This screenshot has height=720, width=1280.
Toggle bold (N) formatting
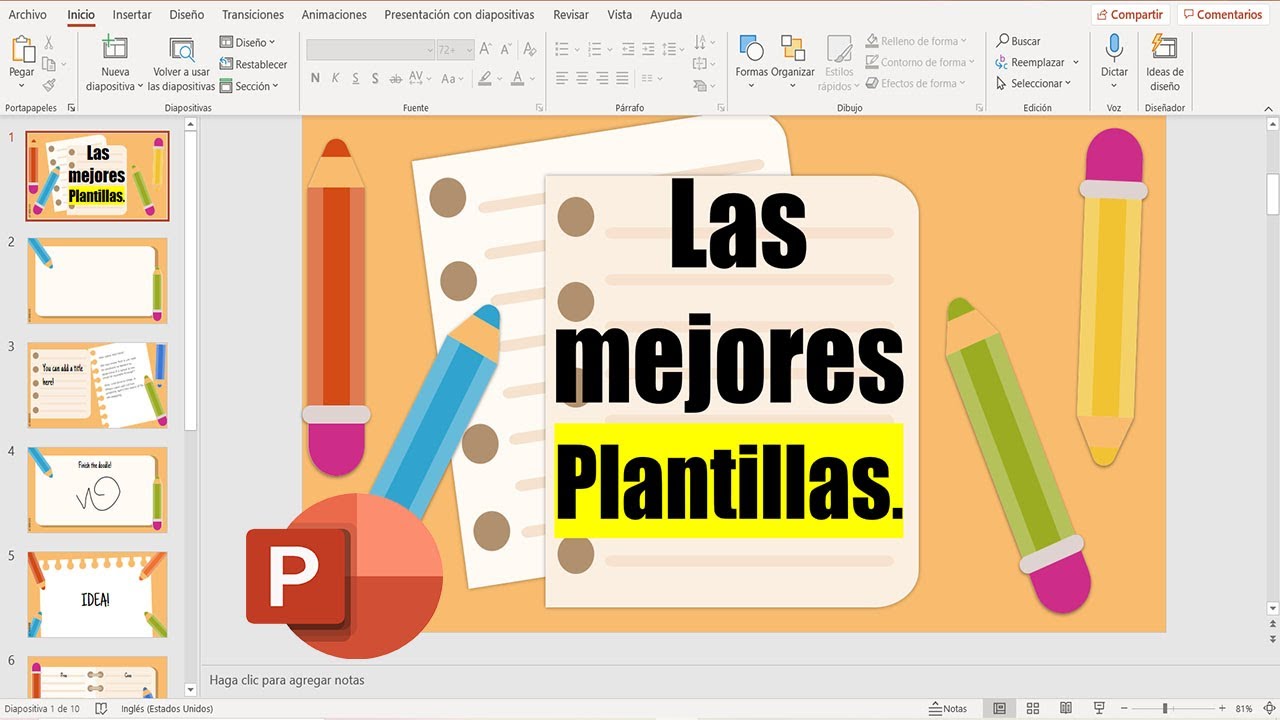click(x=315, y=78)
